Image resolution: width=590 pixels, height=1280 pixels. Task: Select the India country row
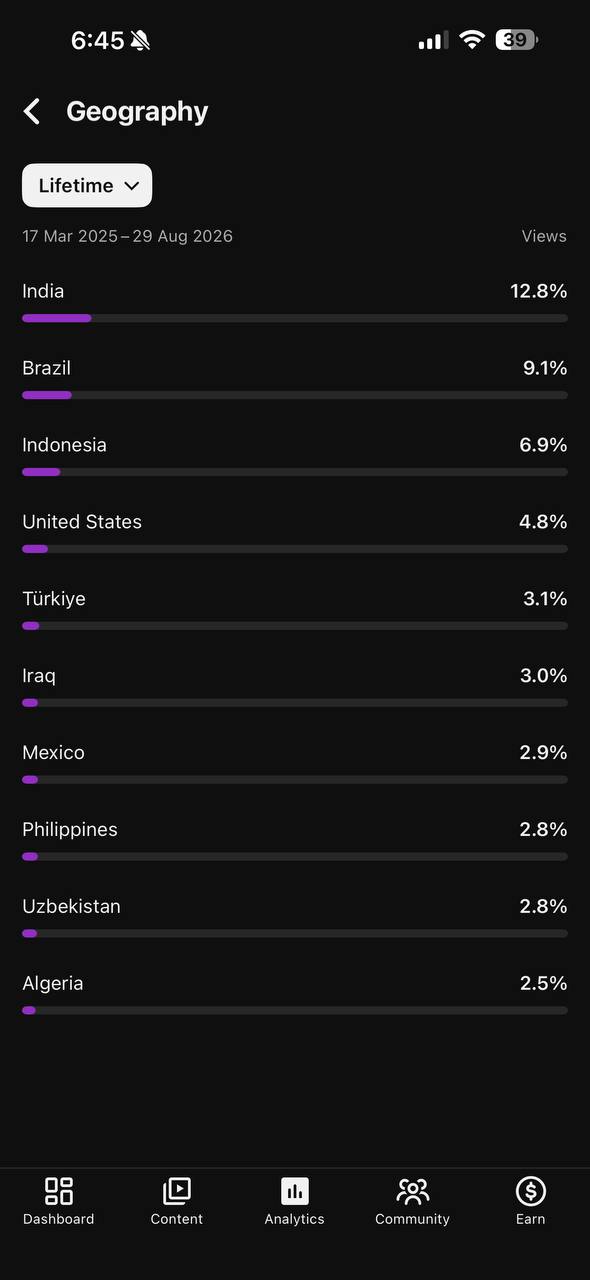coord(295,302)
